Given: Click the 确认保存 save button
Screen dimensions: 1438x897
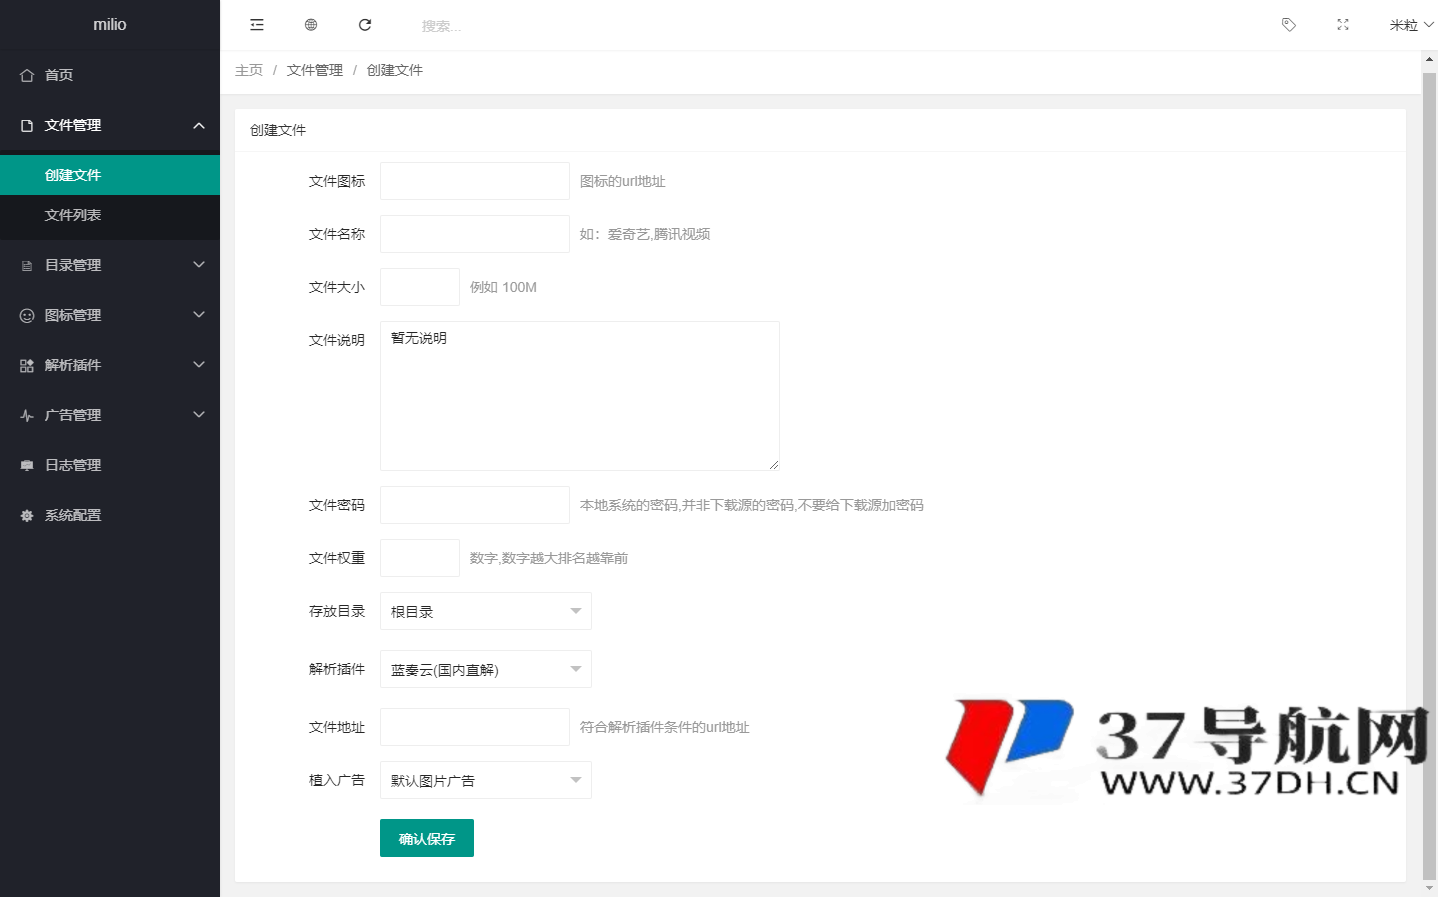Looking at the screenshot, I should click(426, 838).
